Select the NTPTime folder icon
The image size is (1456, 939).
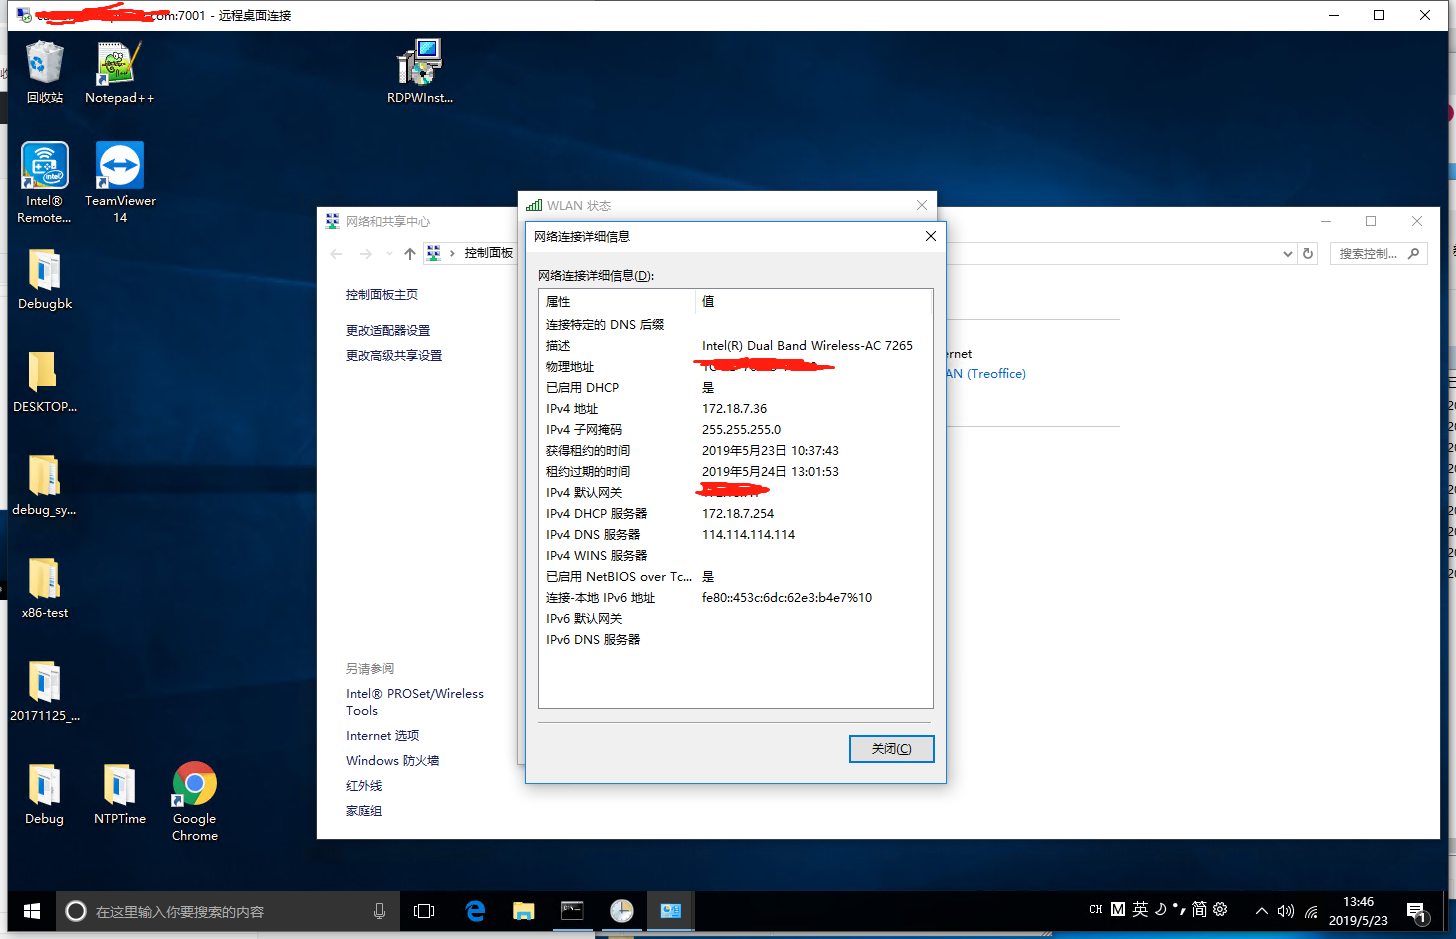tap(120, 794)
